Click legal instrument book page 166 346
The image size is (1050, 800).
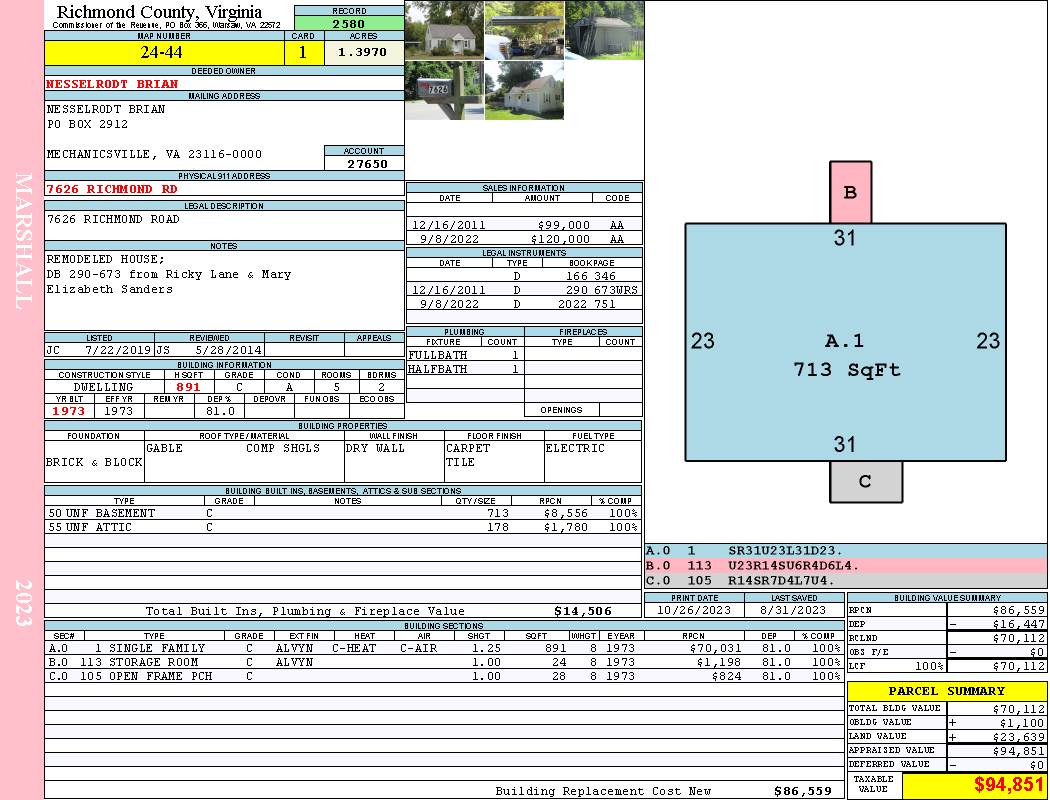[591, 276]
